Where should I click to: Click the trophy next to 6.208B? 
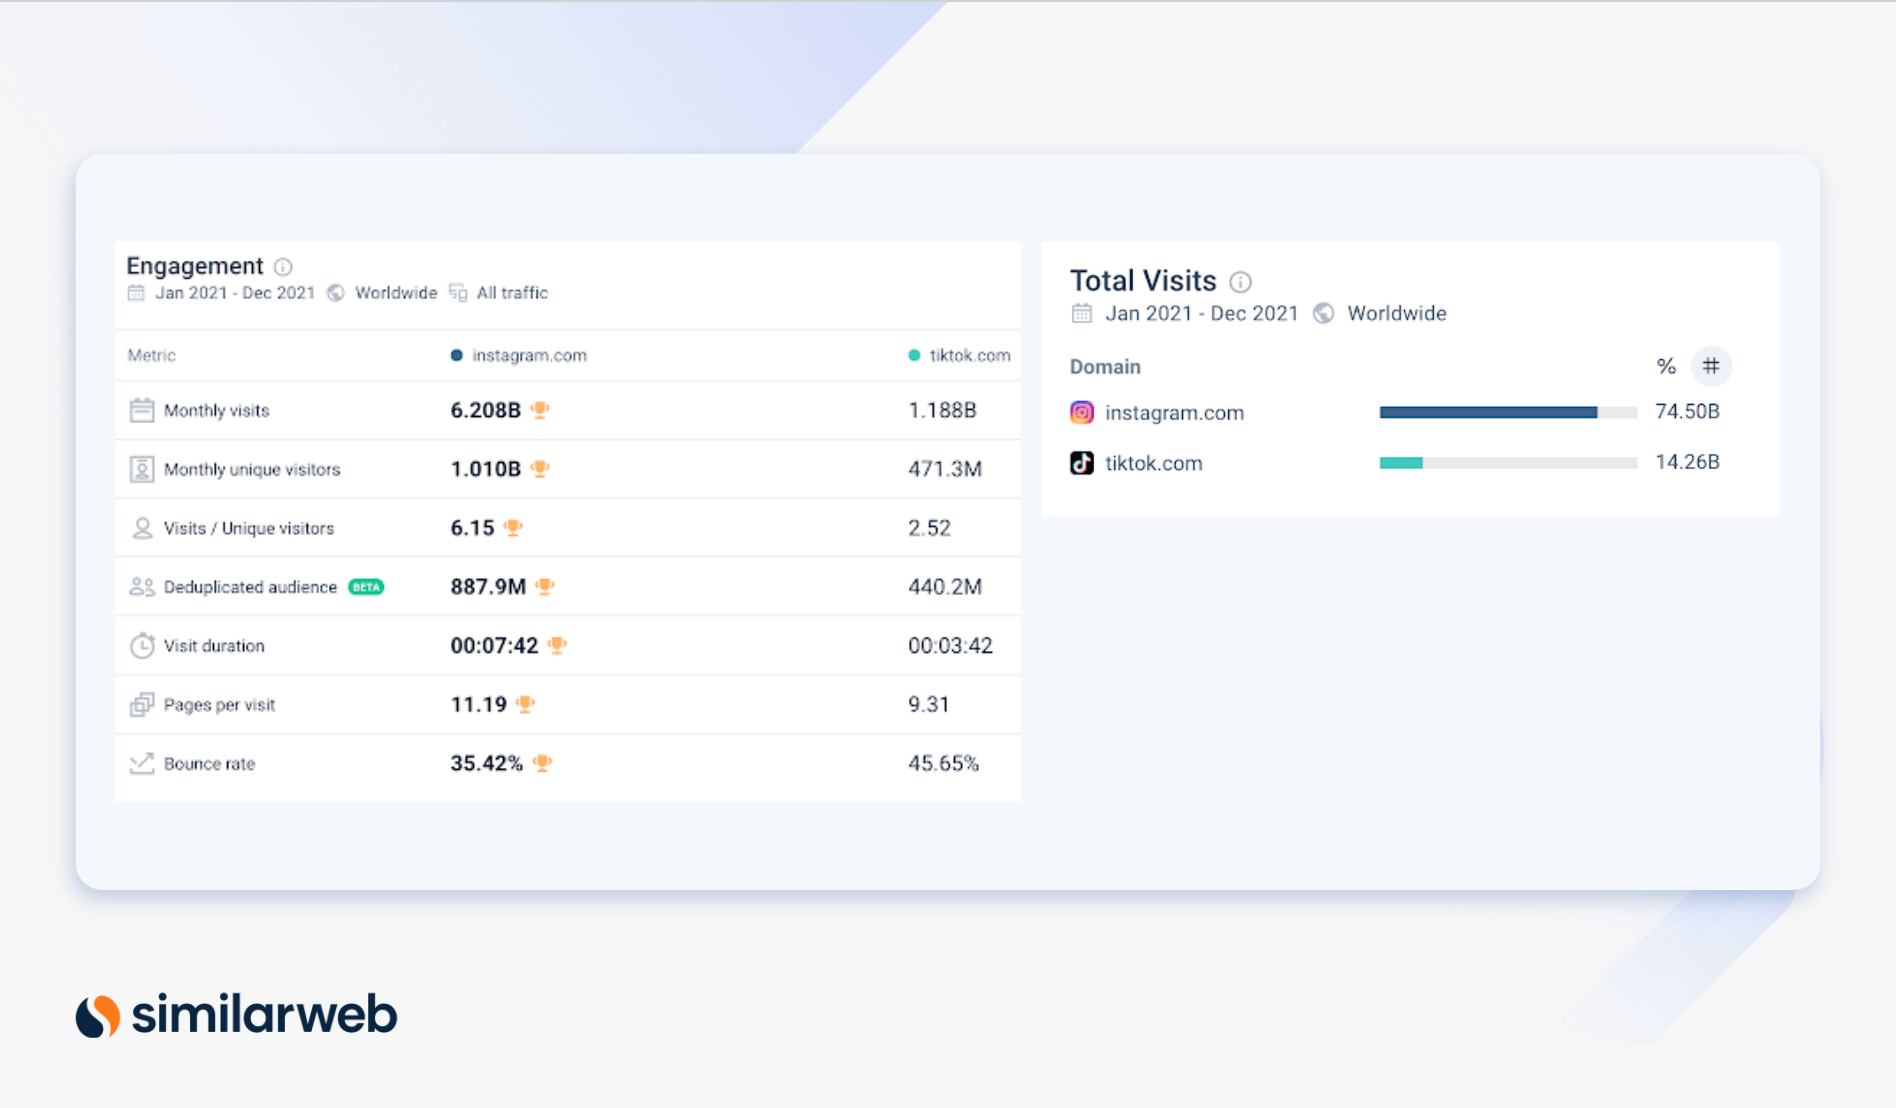tap(540, 410)
